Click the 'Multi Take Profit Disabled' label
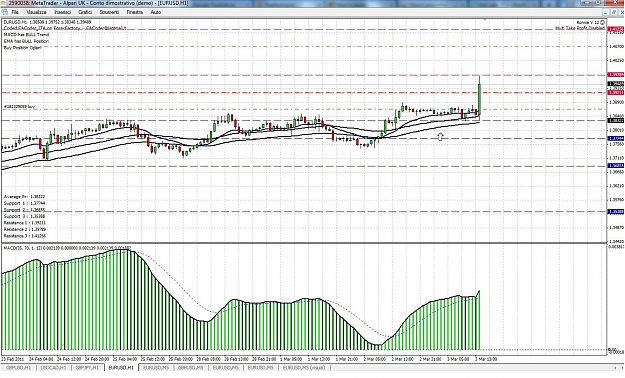The height and width of the screenshot is (378, 625). [580, 28]
